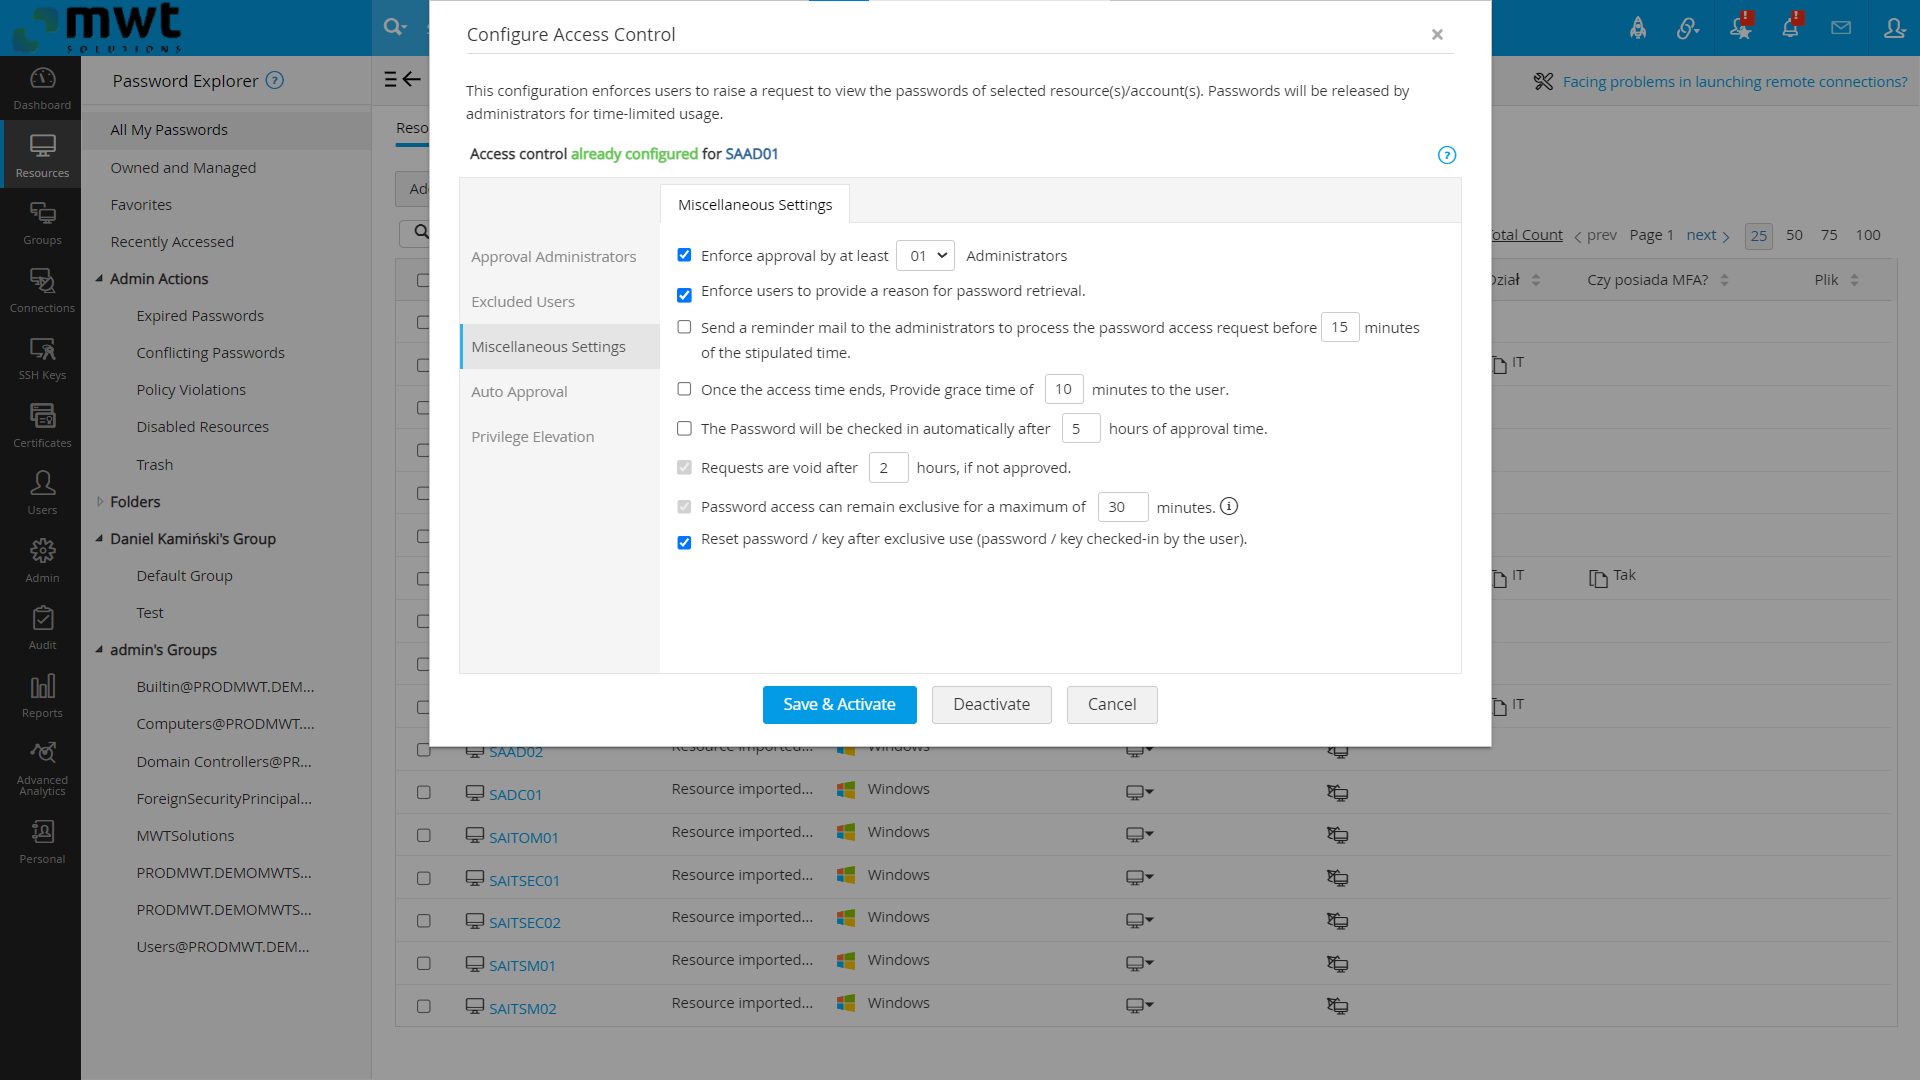The width and height of the screenshot is (1920, 1080).
Task: Open the mail notifications icon
Action: point(1841,27)
